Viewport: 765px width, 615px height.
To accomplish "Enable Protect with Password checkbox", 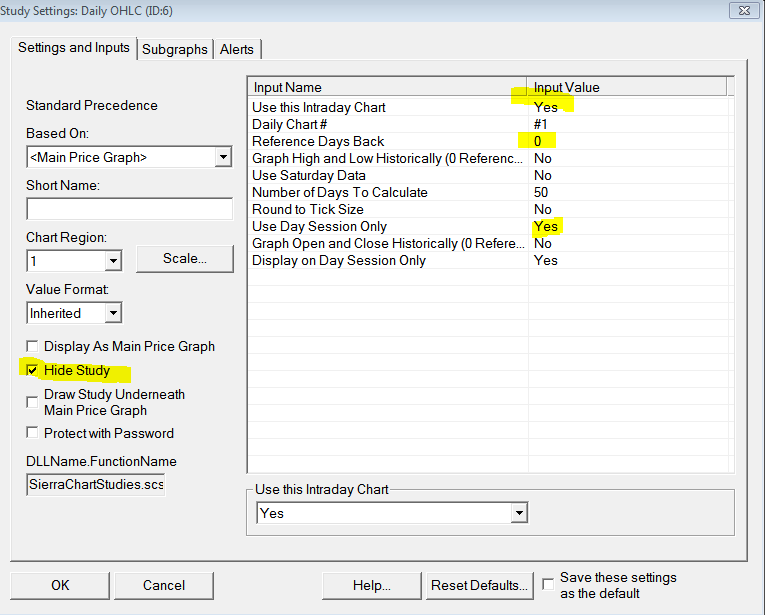I will coord(32,433).
